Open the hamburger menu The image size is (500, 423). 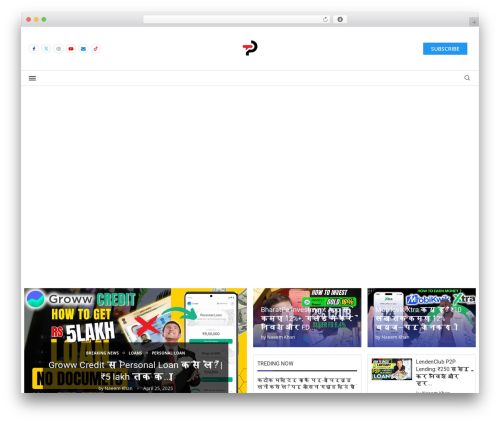(x=32, y=78)
